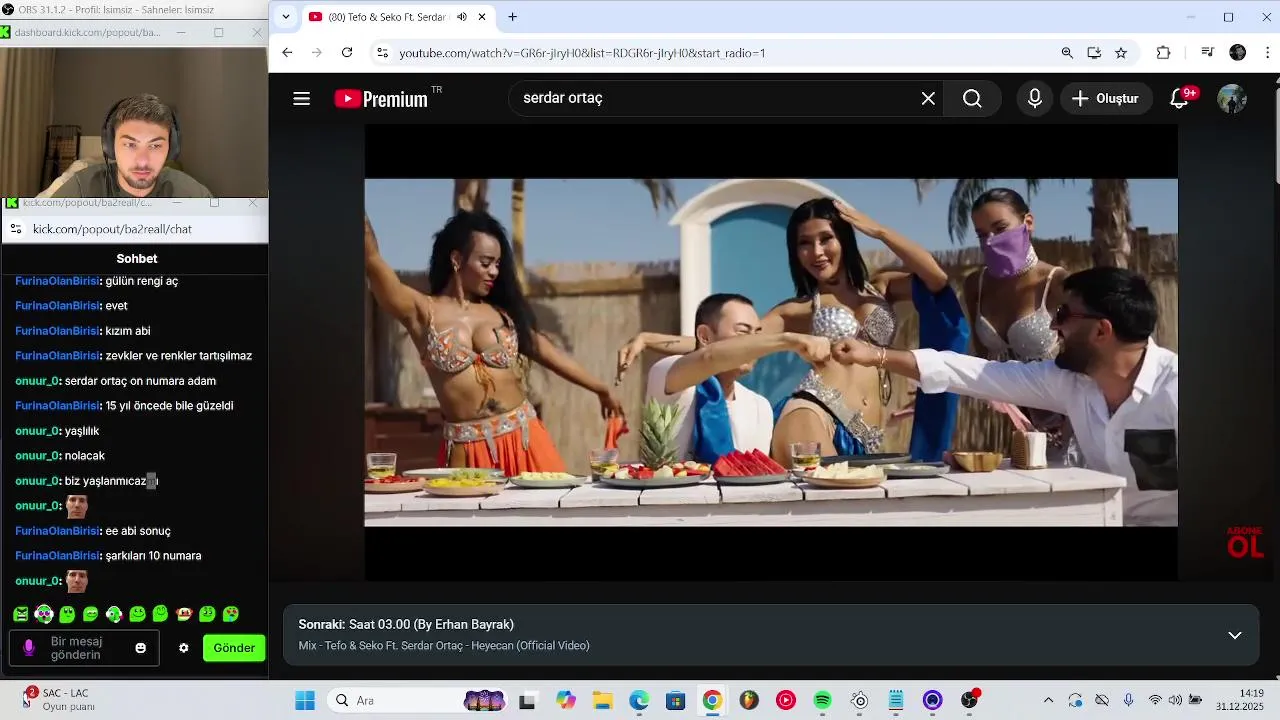Open Windows Start menu
1280x720 pixels.
[305, 700]
